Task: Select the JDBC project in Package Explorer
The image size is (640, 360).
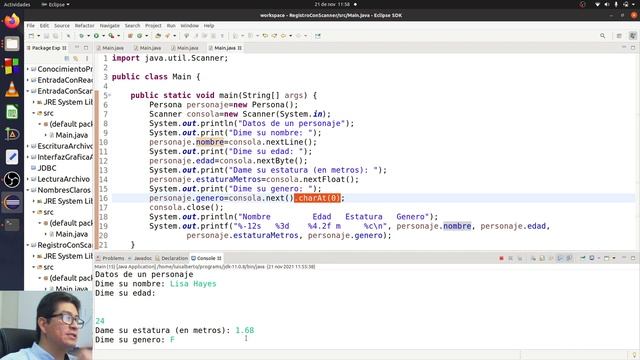Action: [x=47, y=168]
